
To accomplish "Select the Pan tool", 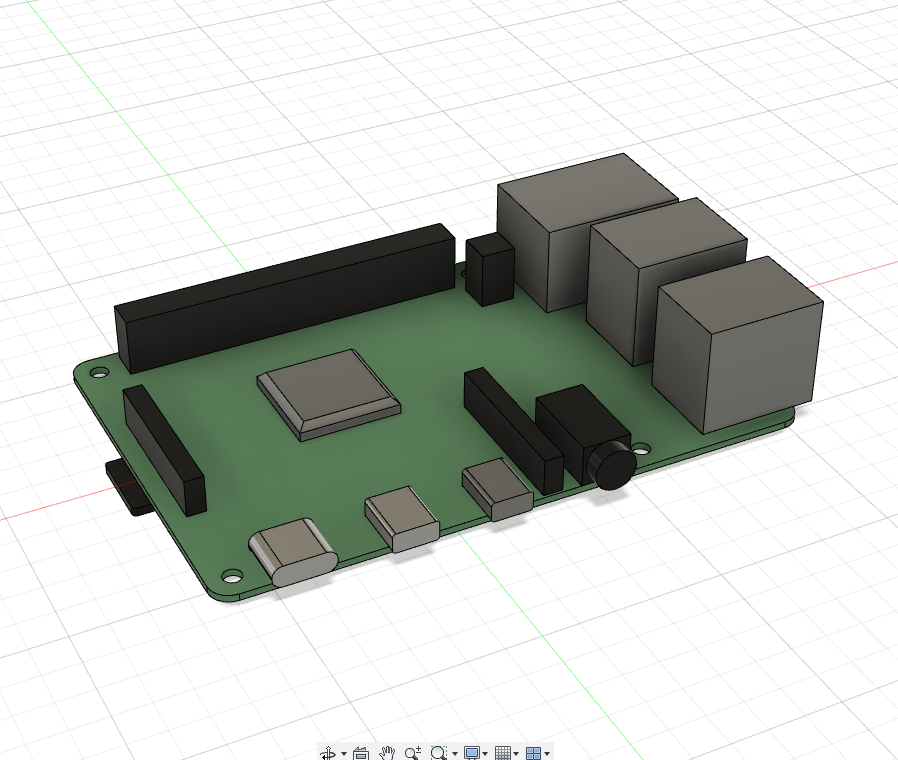I will (x=388, y=753).
